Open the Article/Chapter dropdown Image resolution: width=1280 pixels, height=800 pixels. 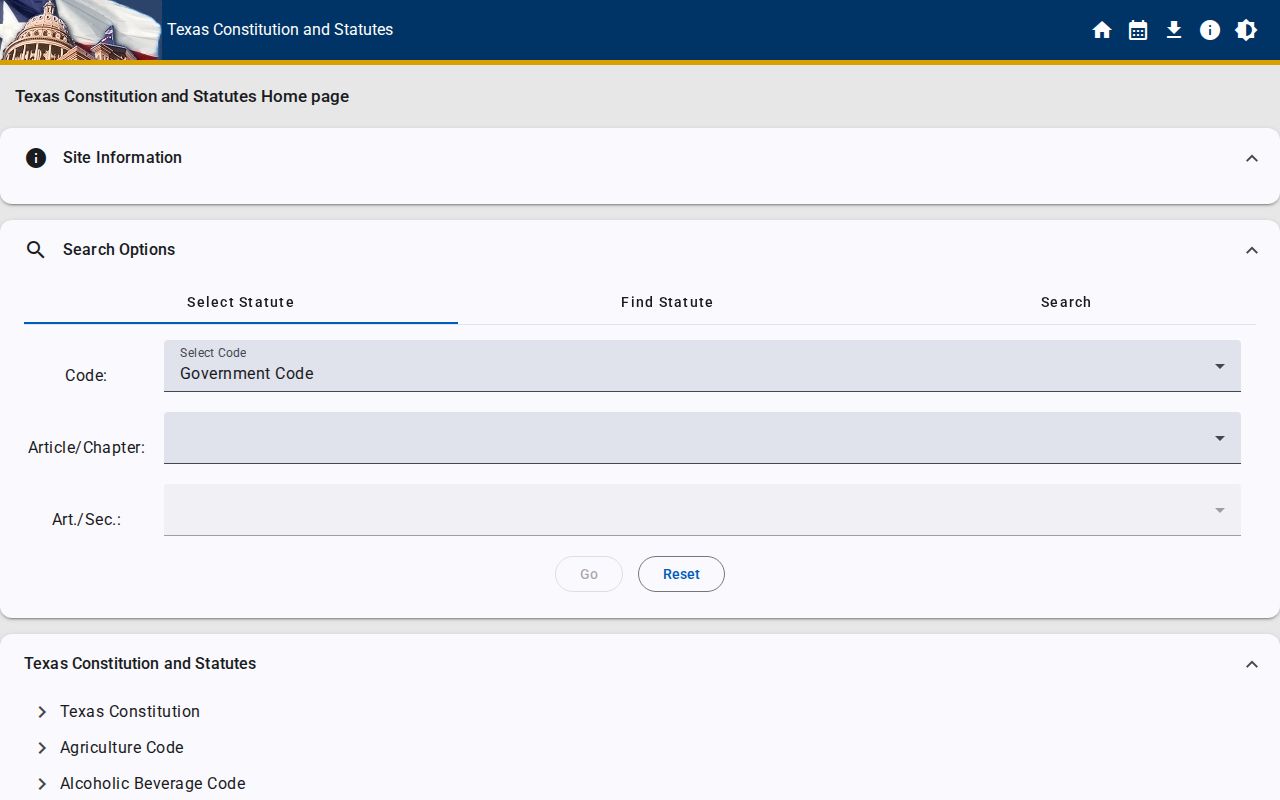[x=702, y=438]
